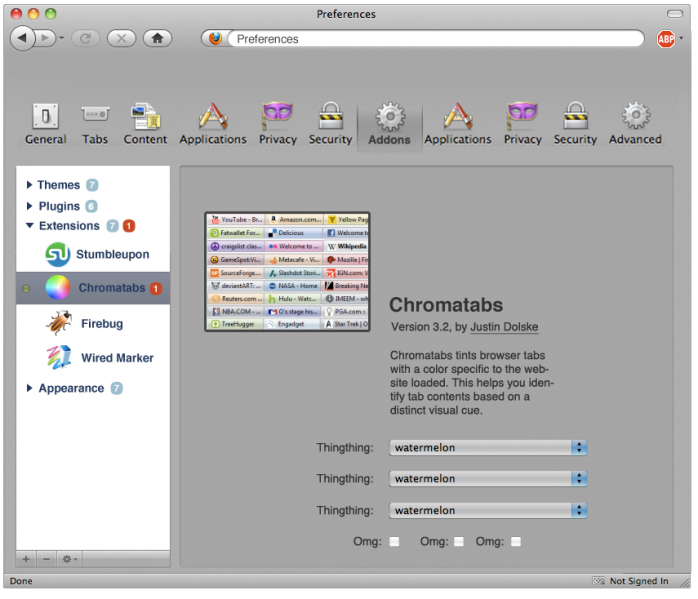The image size is (698, 599).
Task: Open the first Applications pane left of Addons
Action: click(213, 124)
